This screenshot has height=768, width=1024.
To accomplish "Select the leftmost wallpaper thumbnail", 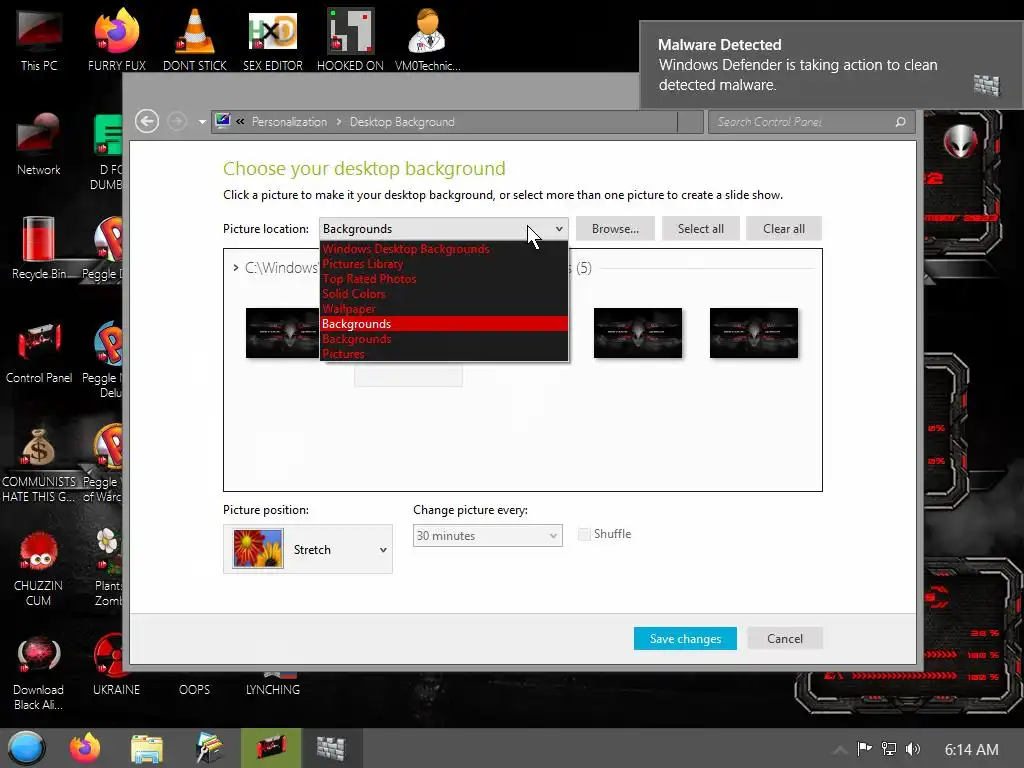I will click(x=283, y=333).
